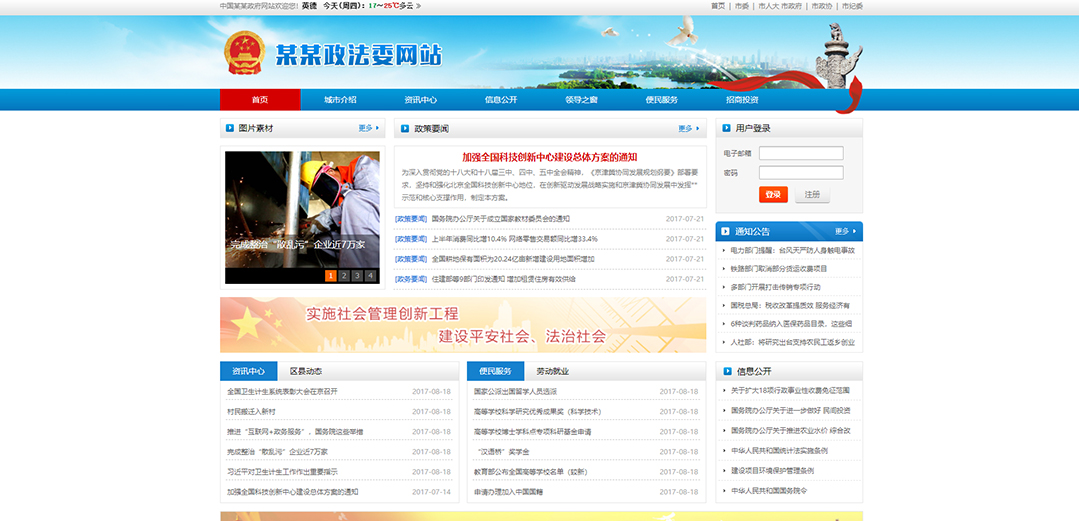The width and height of the screenshot is (1079, 521).
Task: Go to slide 2 in image carousel
Action: 344,276
